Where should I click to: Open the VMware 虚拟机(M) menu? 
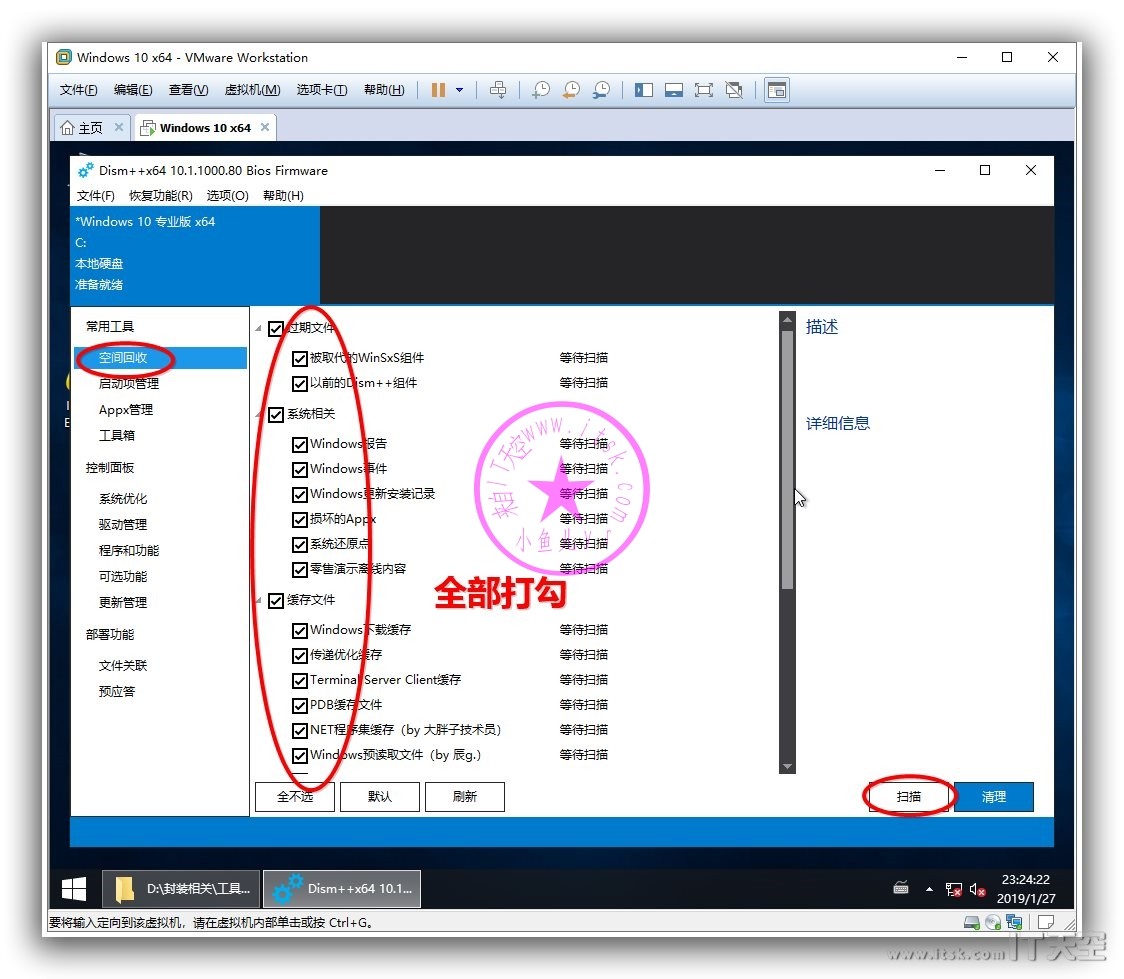pyautogui.click(x=252, y=90)
